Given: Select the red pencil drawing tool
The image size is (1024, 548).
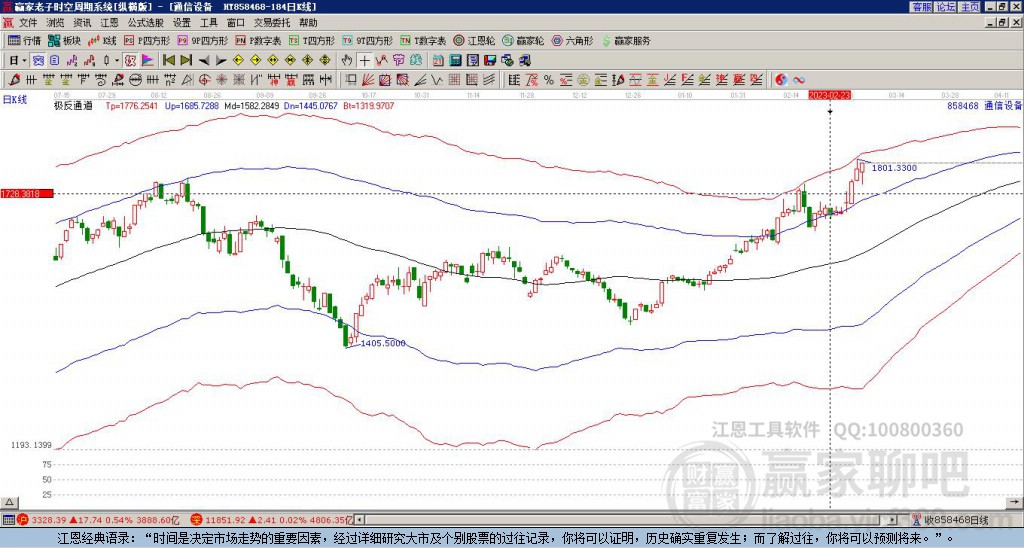Looking at the screenshot, I should pos(14,80).
